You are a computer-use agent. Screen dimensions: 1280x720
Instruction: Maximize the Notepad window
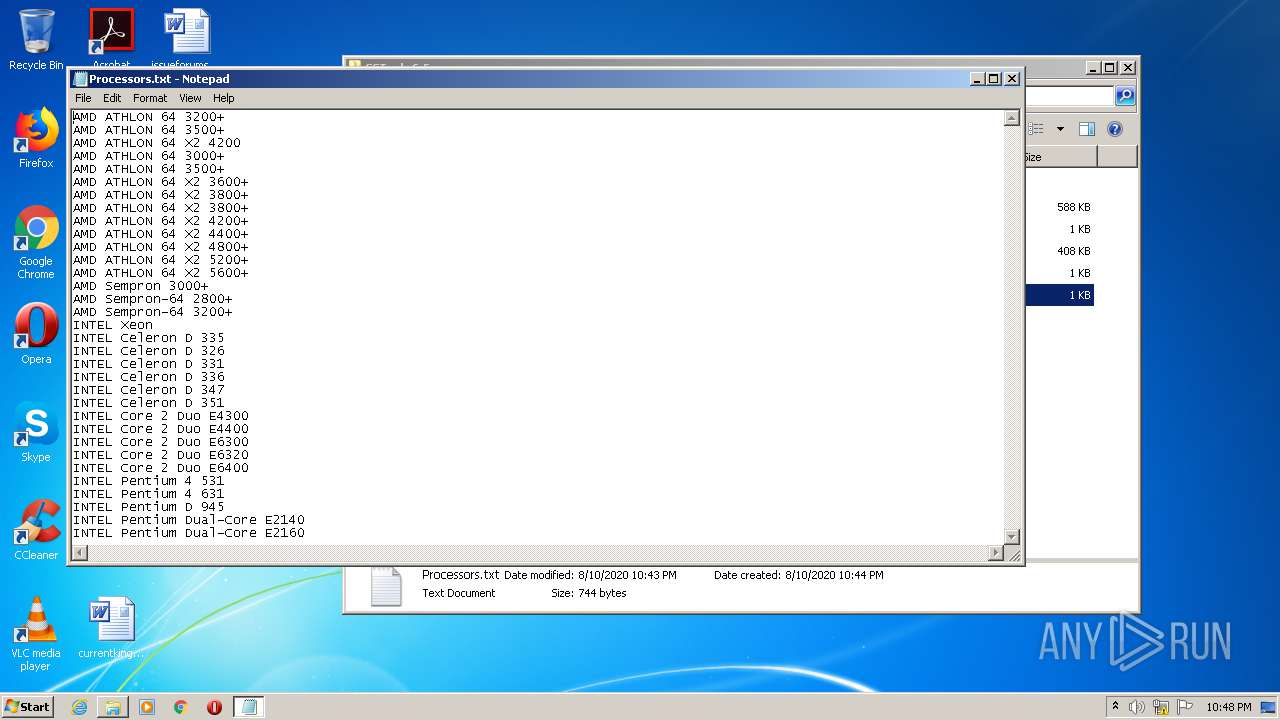click(993, 79)
